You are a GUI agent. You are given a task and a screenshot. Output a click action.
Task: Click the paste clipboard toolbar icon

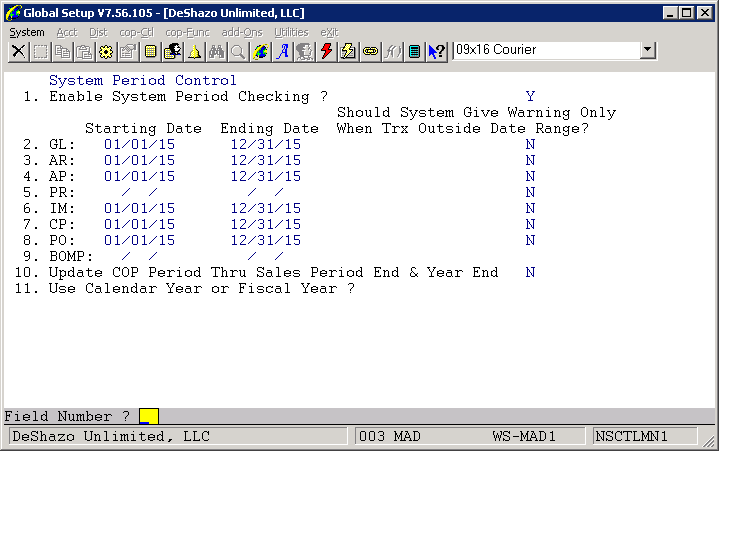[x=84, y=51]
